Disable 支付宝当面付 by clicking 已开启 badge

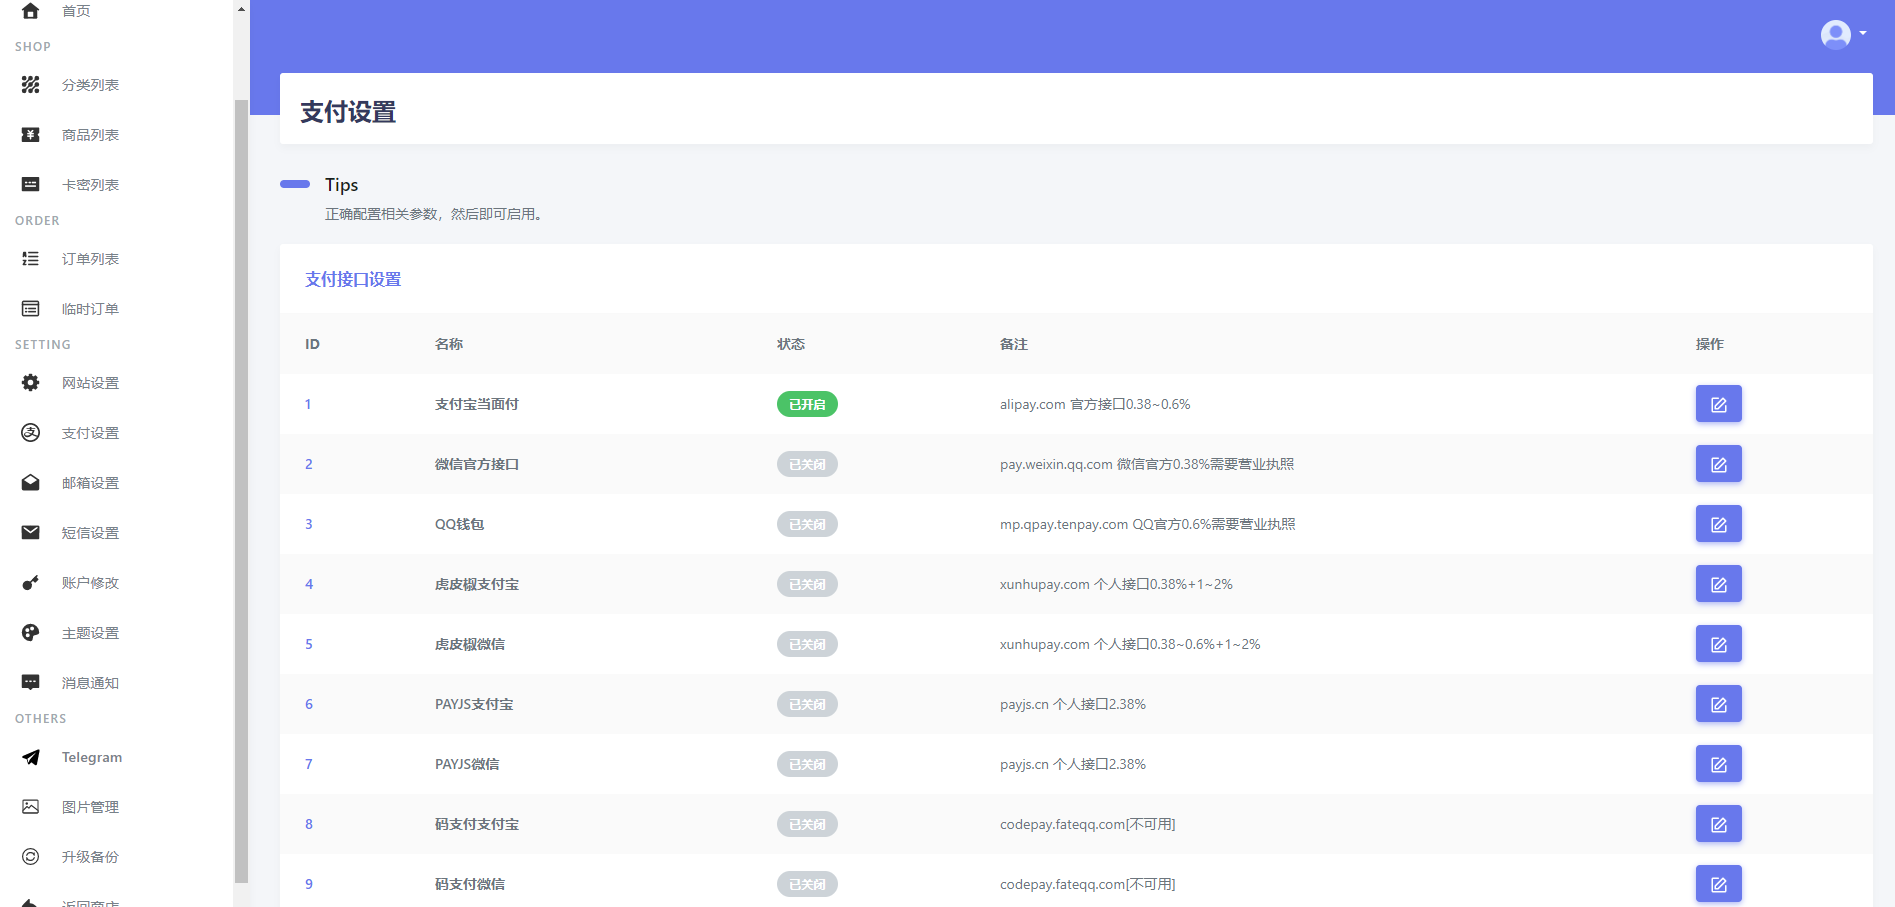[806, 404]
